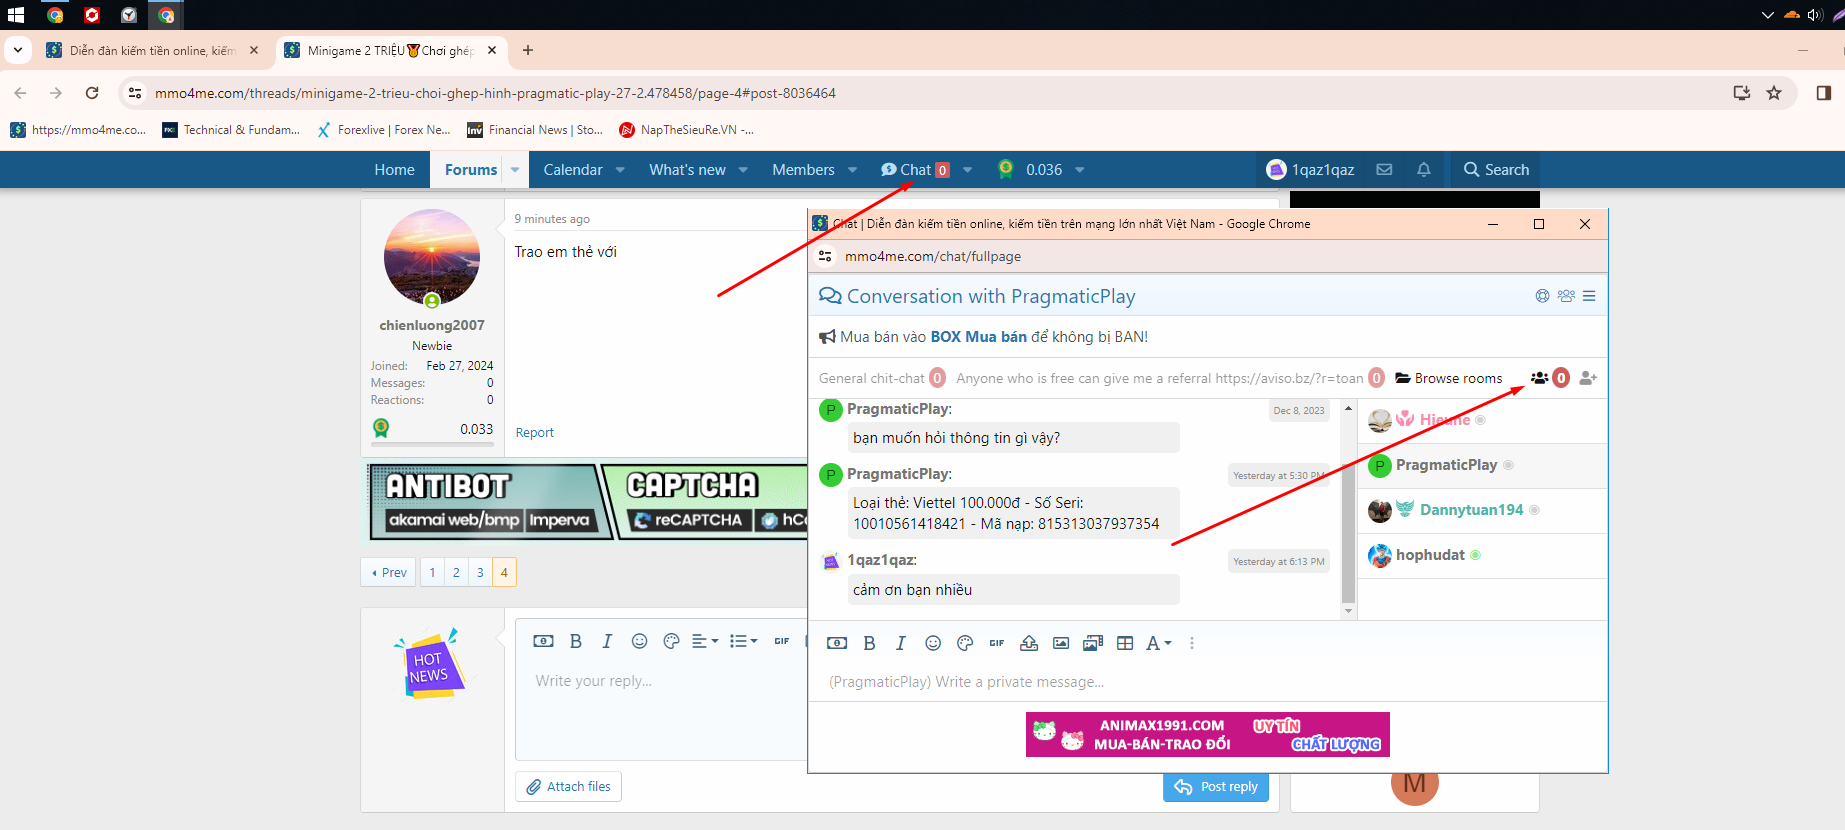This screenshot has width=1845, height=830.
Task: Open more options dots in chat toolbar
Action: [x=1192, y=643]
